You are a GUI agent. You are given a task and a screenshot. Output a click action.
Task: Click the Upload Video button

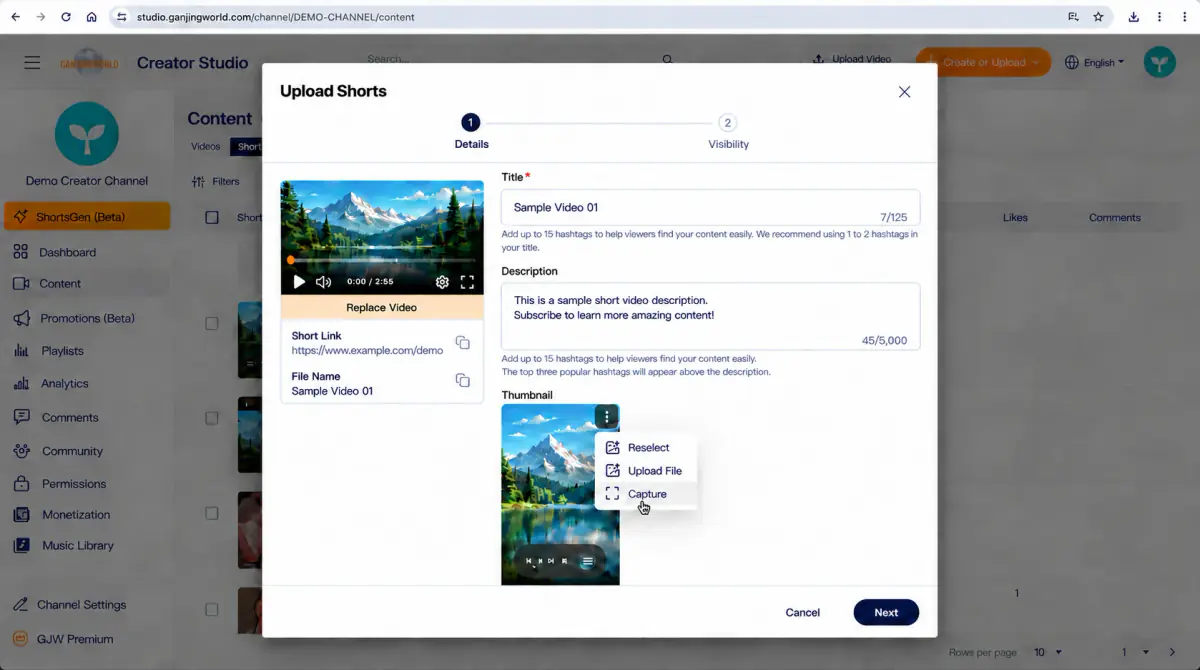pyautogui.click(x=852, y=60)
